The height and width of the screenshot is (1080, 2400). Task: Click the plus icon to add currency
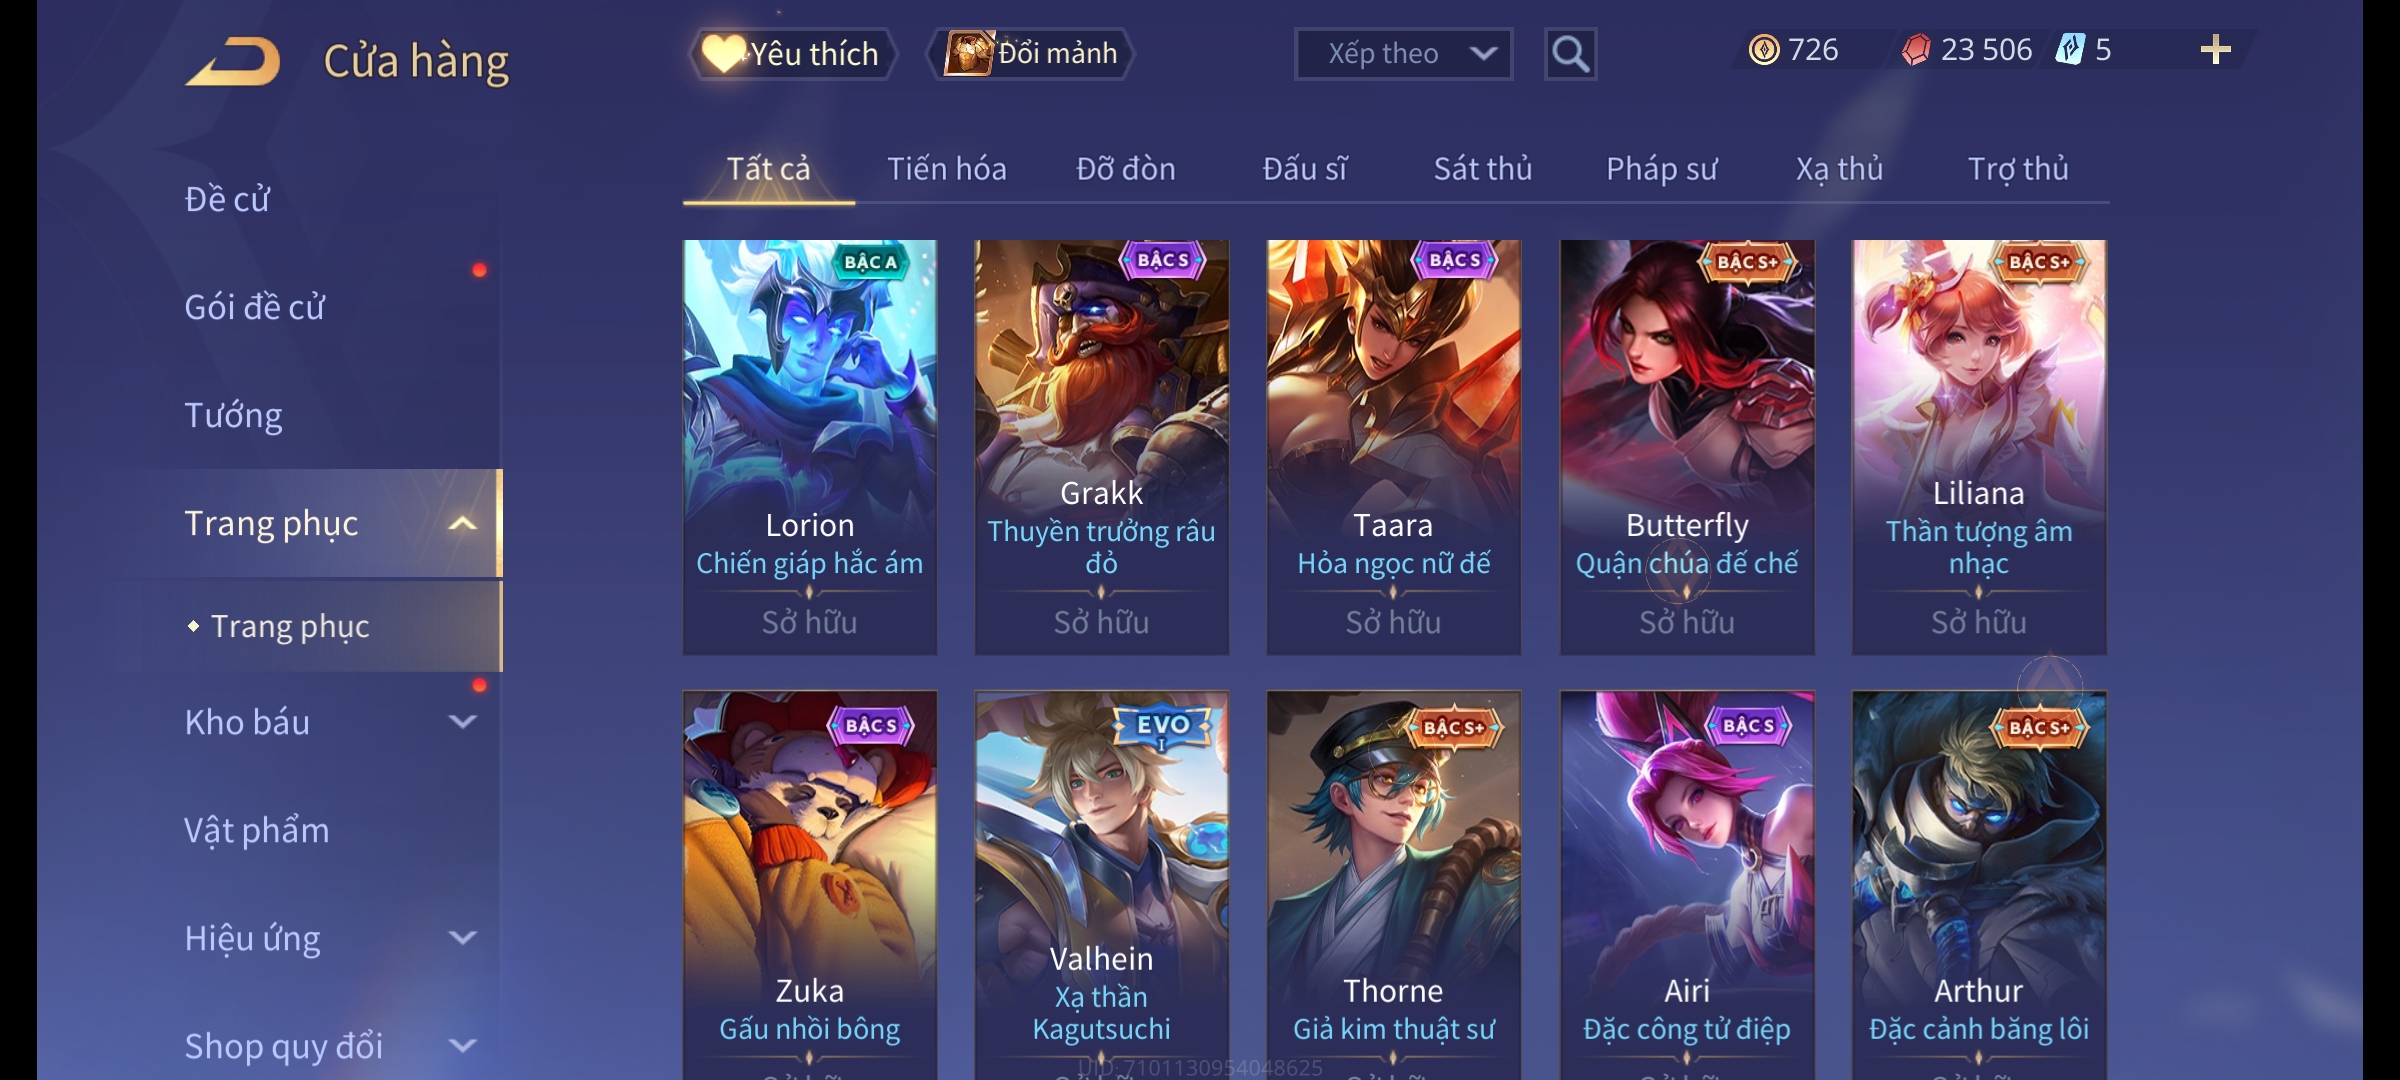click(2216, 50)
